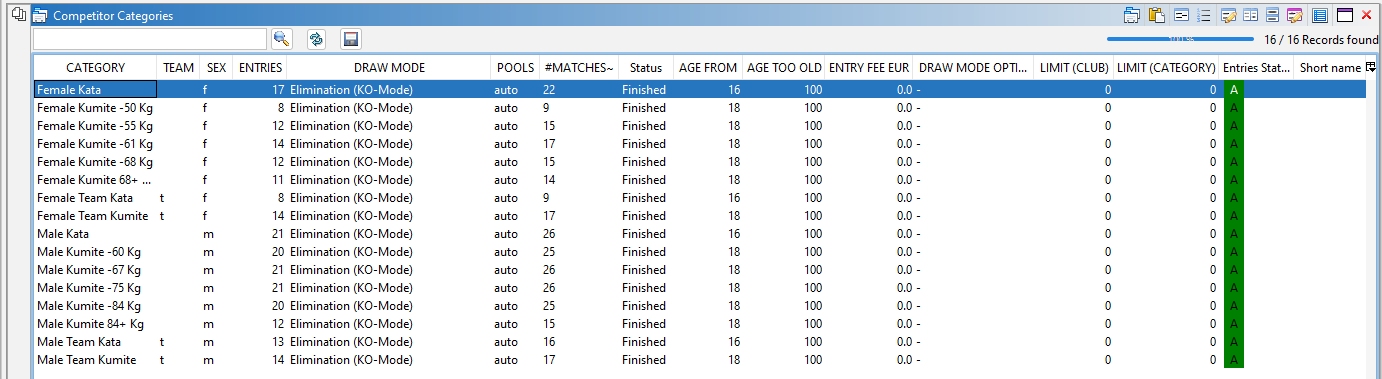Sort by the #MATCHES column header
Image resolution: width=1382 pixels, height=379 pixels.
[577, 68]
